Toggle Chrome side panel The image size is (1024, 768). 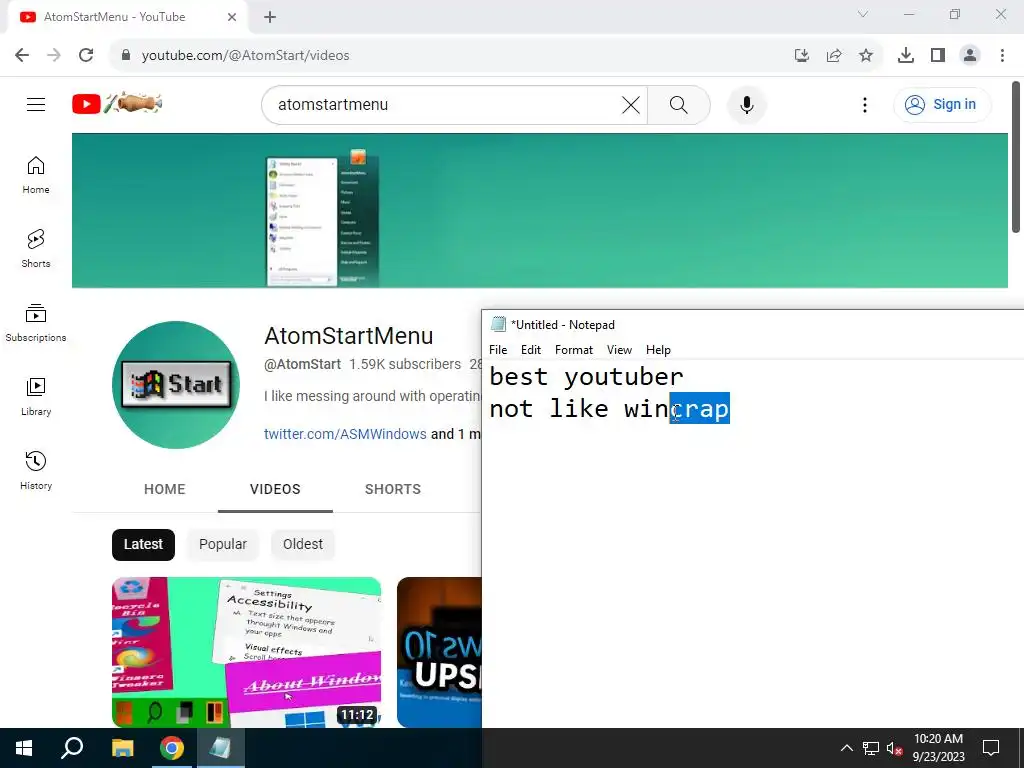(x=938, y=55)
